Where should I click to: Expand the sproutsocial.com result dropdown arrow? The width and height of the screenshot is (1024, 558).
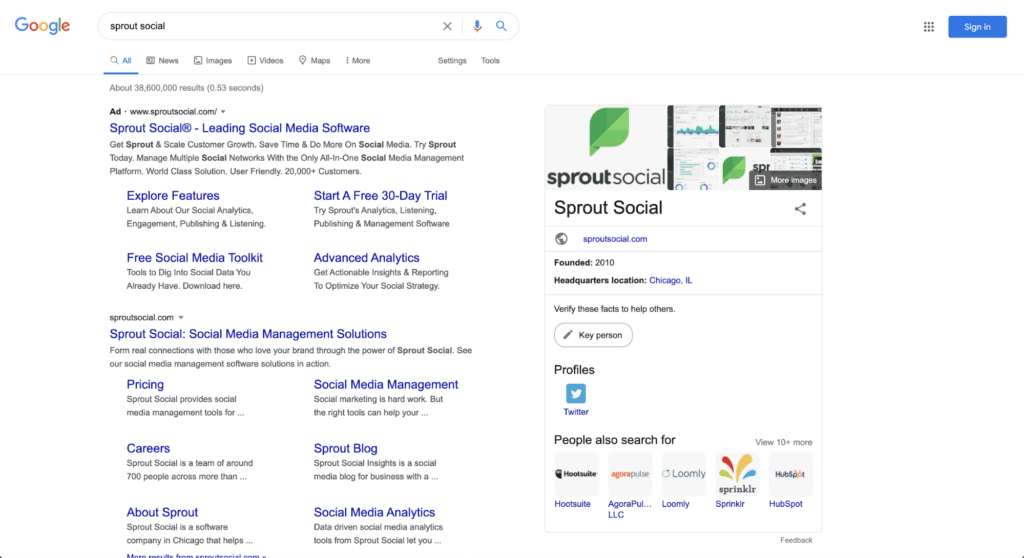181,318
